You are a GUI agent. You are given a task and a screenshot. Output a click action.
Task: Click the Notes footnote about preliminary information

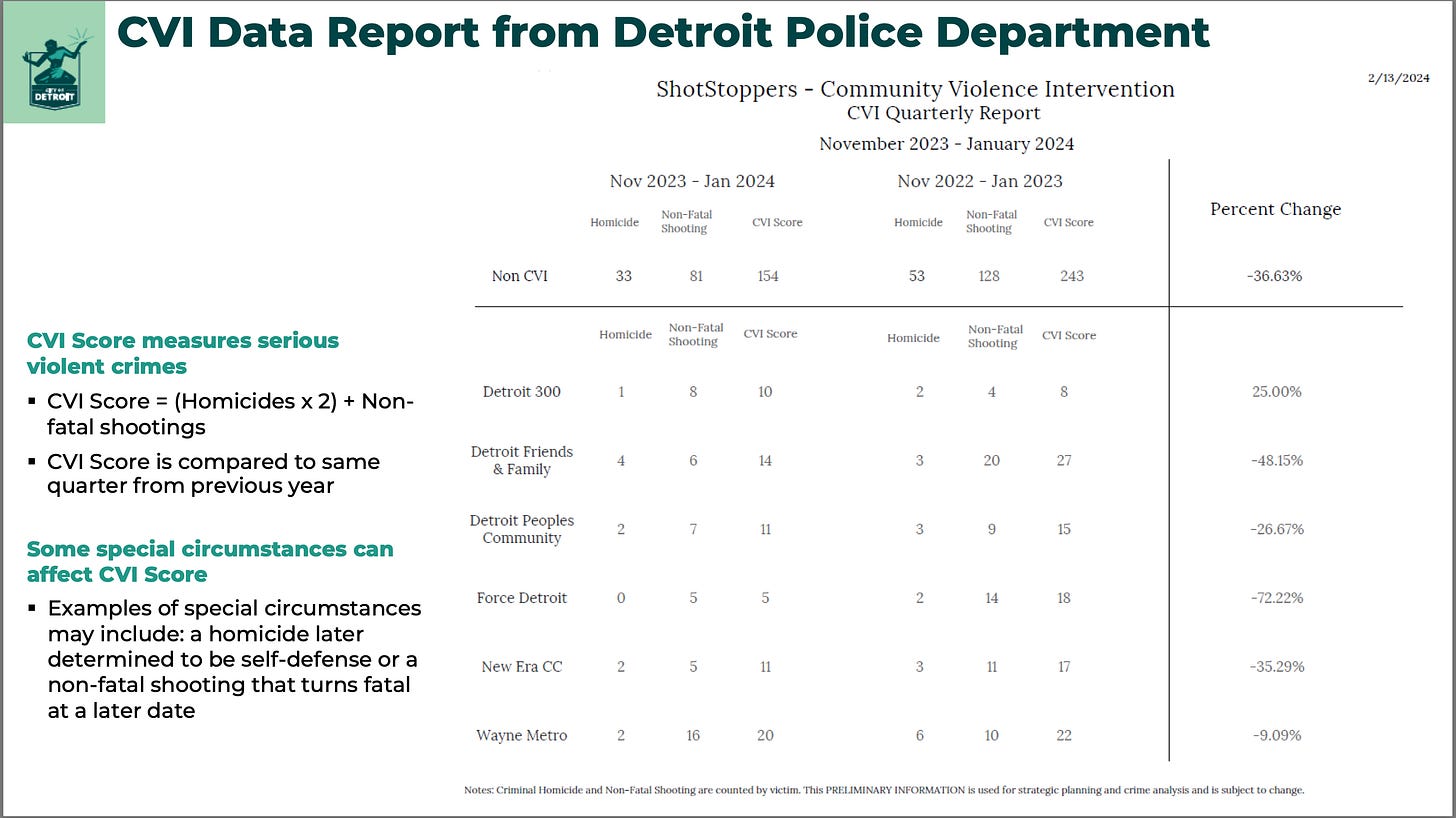tap(884, 790)
